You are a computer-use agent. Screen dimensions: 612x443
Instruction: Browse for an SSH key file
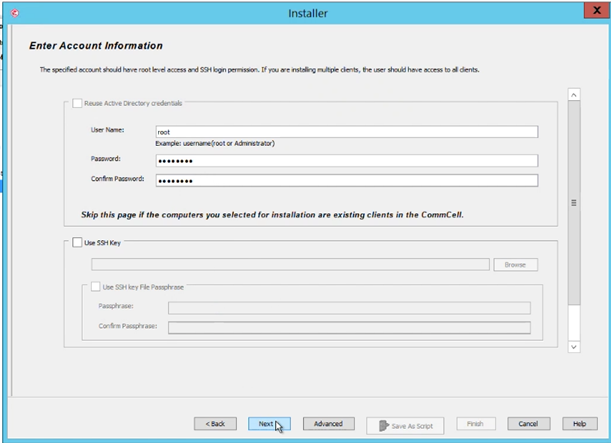[515, 264]
